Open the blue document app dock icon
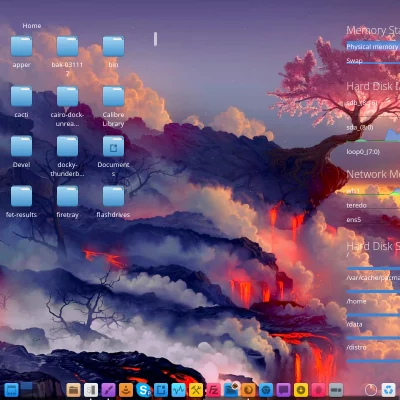The image size is (400, 400). pos(161,390)
